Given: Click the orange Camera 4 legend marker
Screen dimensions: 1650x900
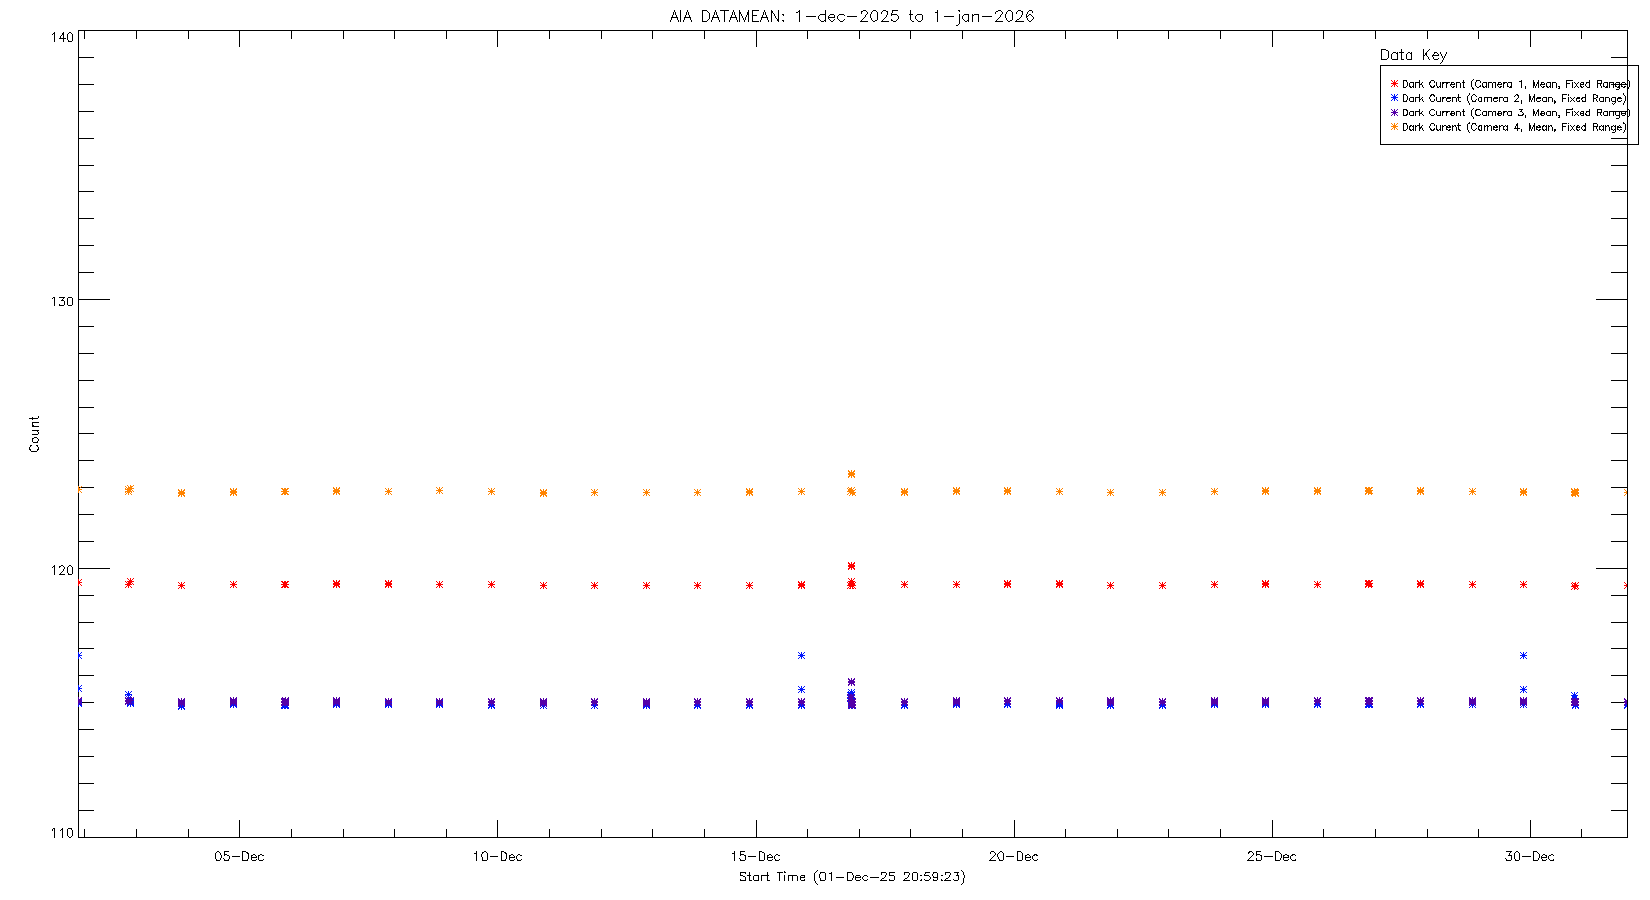Looking at the screenshot, I should point(1394,127).
